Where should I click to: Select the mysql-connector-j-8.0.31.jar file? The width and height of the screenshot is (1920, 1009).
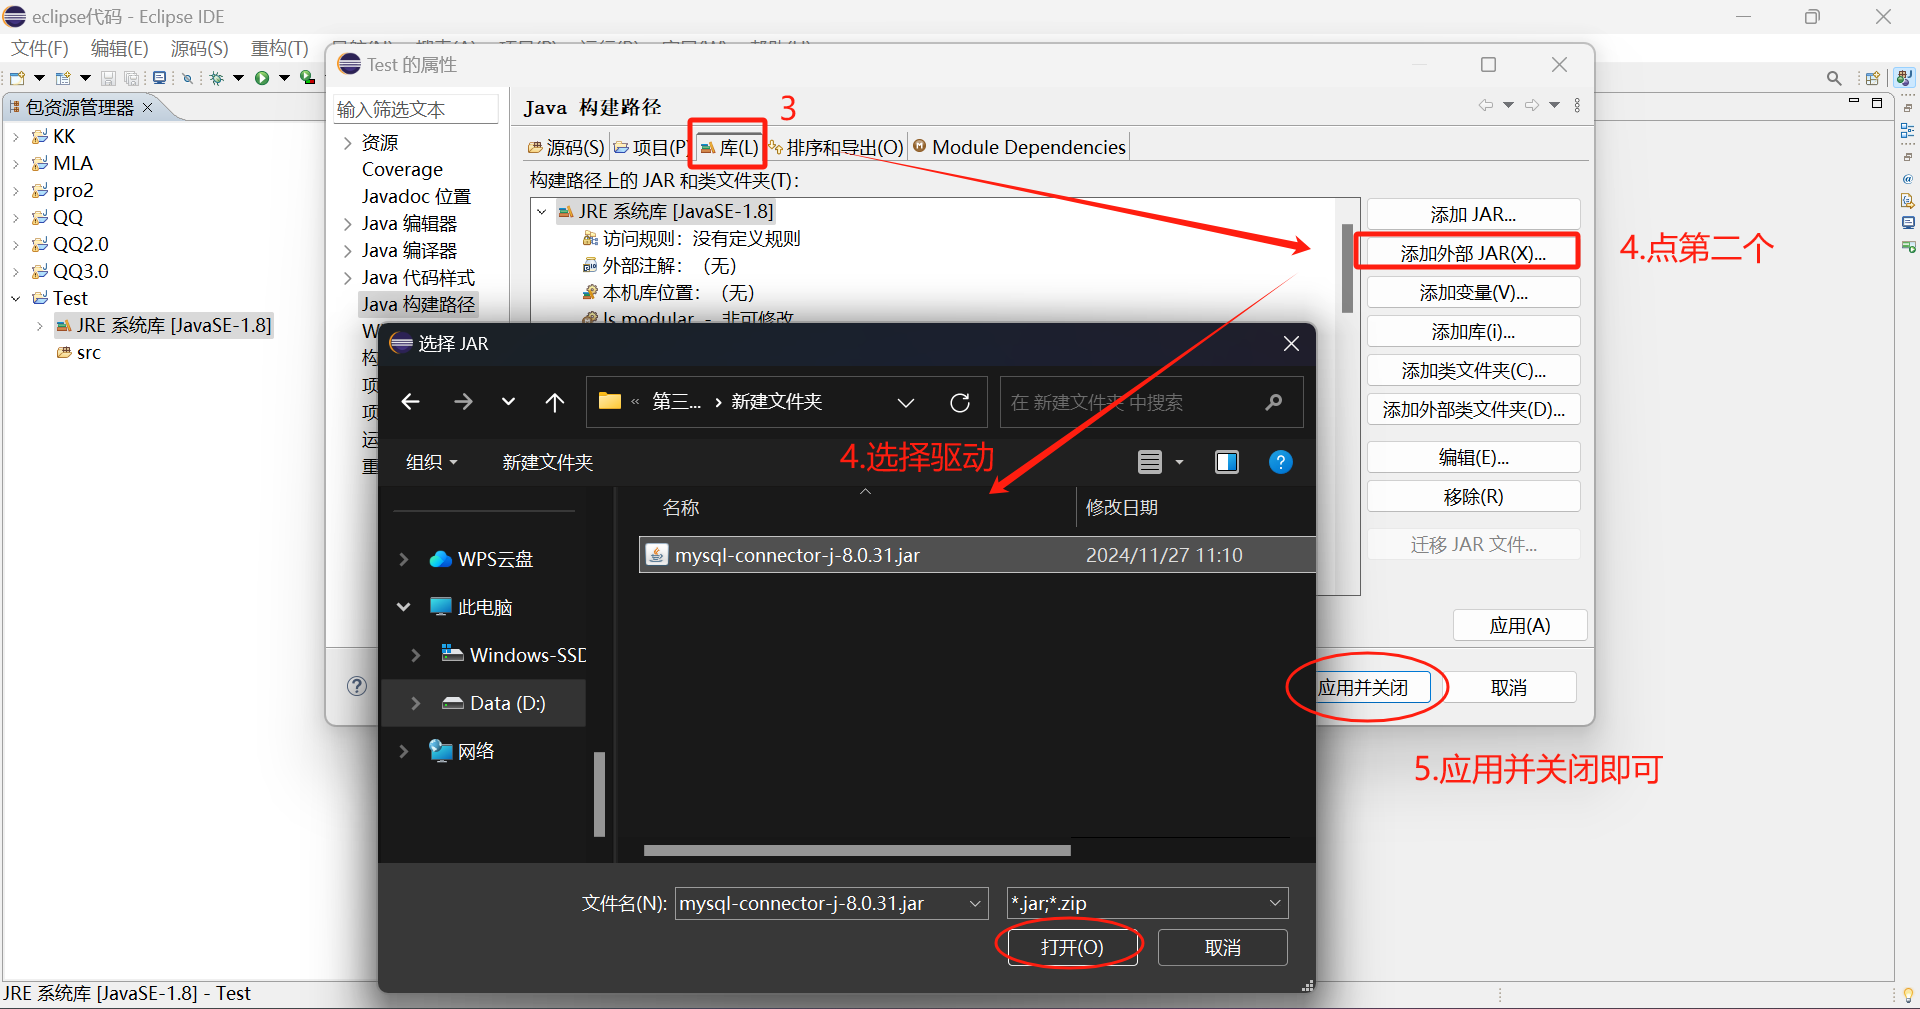click(976, 555)
